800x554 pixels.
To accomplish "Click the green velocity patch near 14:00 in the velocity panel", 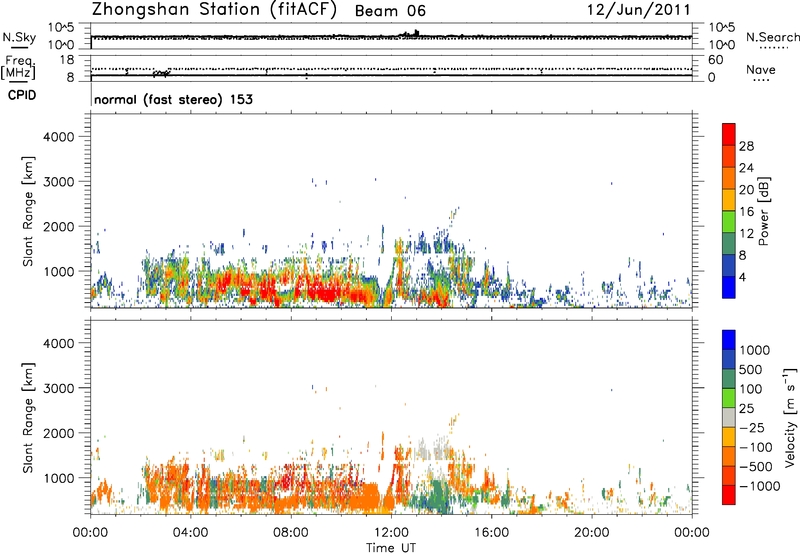I will 438,496.
